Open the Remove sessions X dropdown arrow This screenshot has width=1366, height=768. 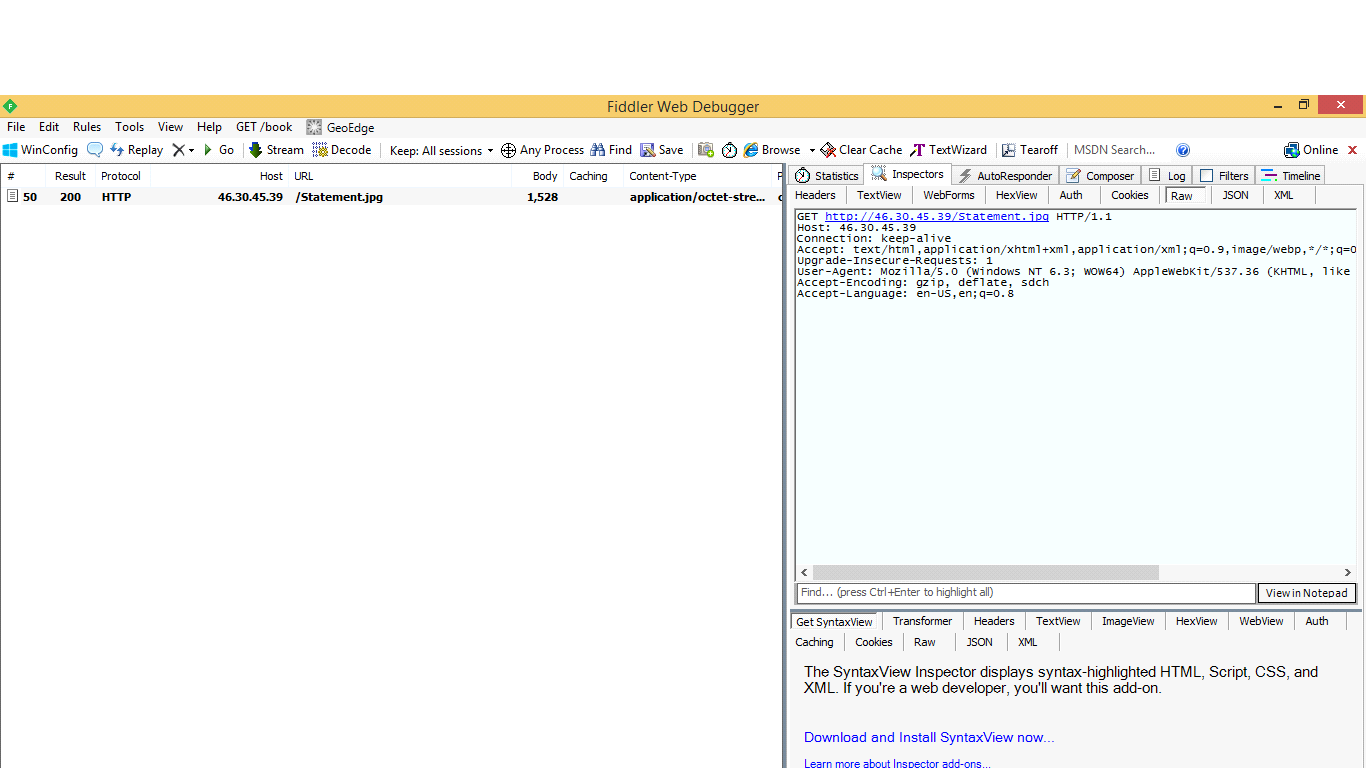click(191, 151)
